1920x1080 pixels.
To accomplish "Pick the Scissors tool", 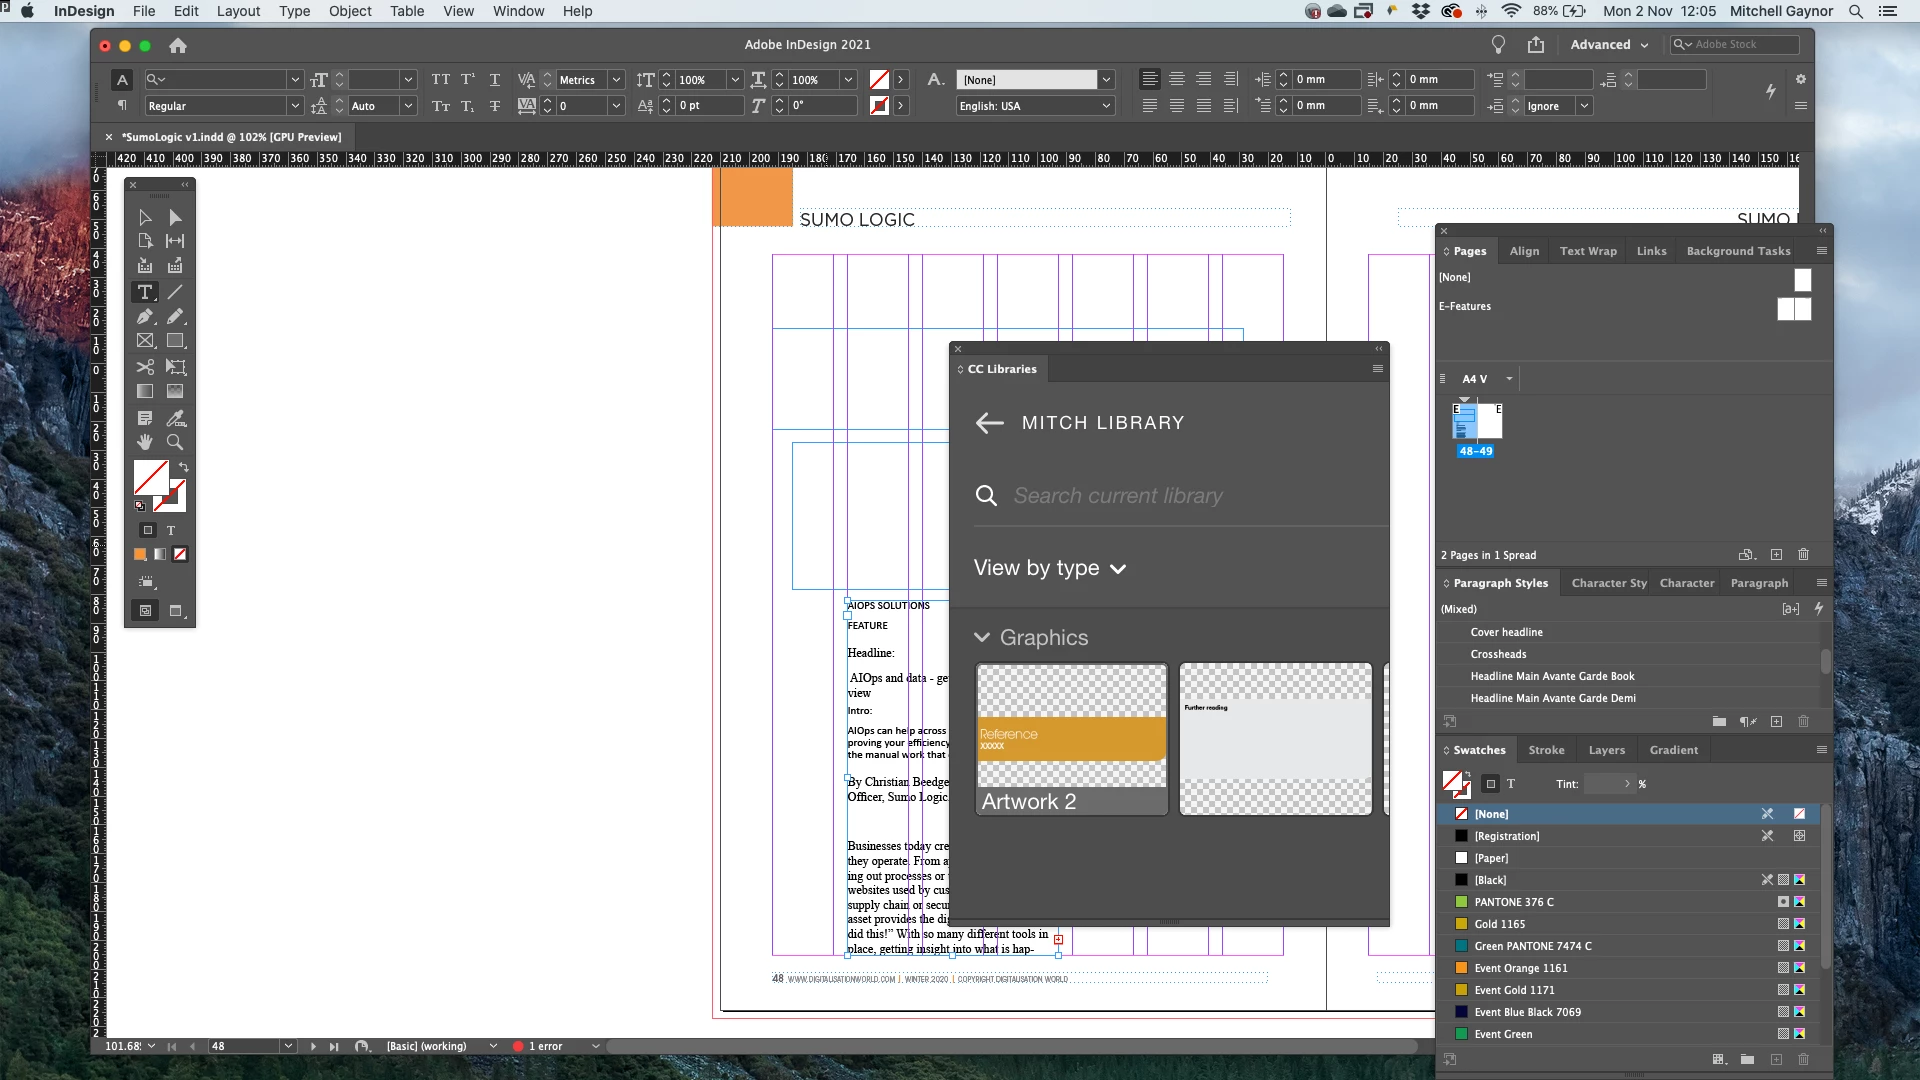I will click(145, 367).
